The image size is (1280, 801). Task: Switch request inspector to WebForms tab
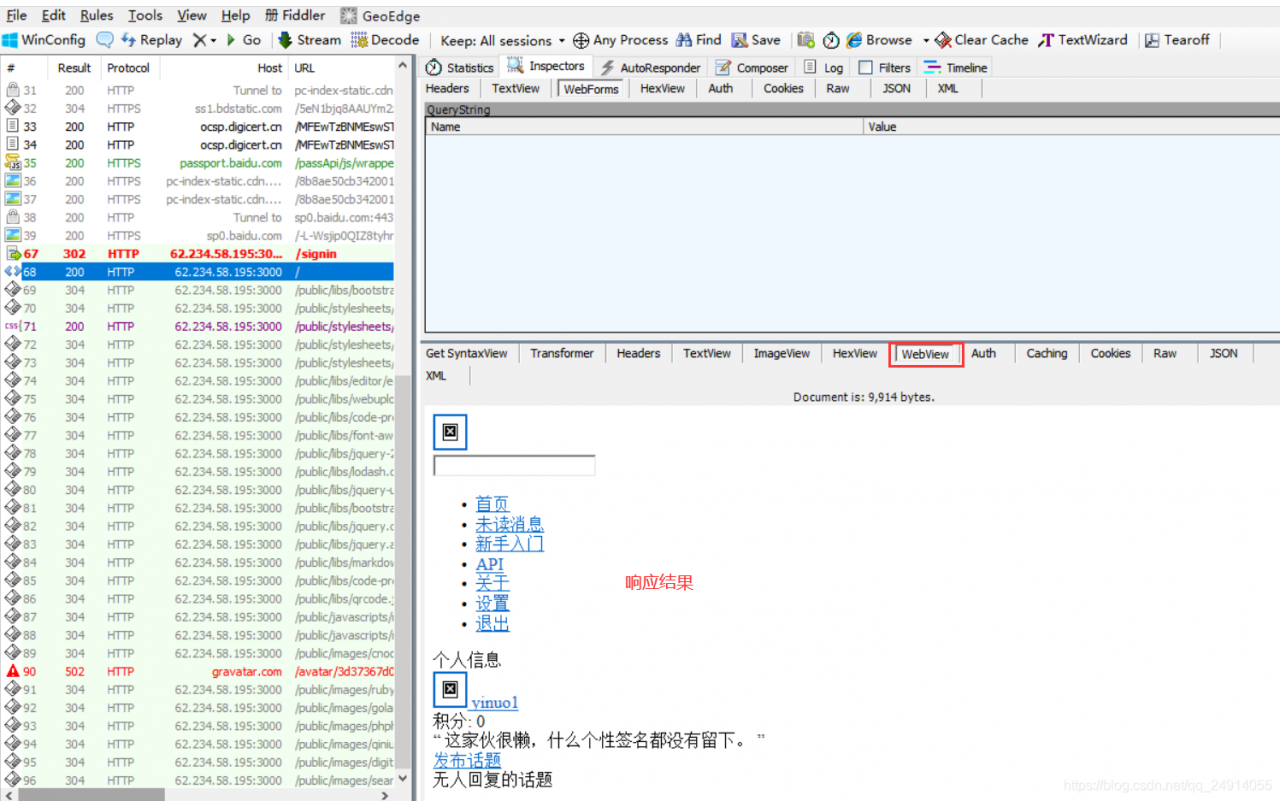[591, 89]
